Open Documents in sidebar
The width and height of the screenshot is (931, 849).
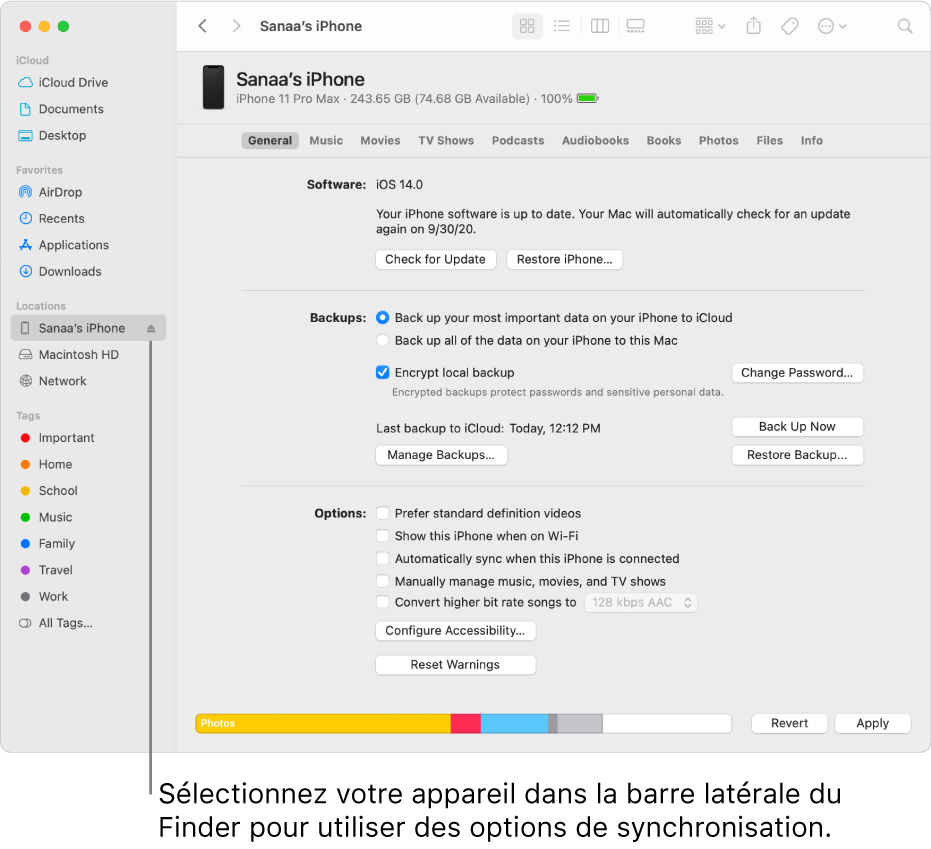click(61, 109)
